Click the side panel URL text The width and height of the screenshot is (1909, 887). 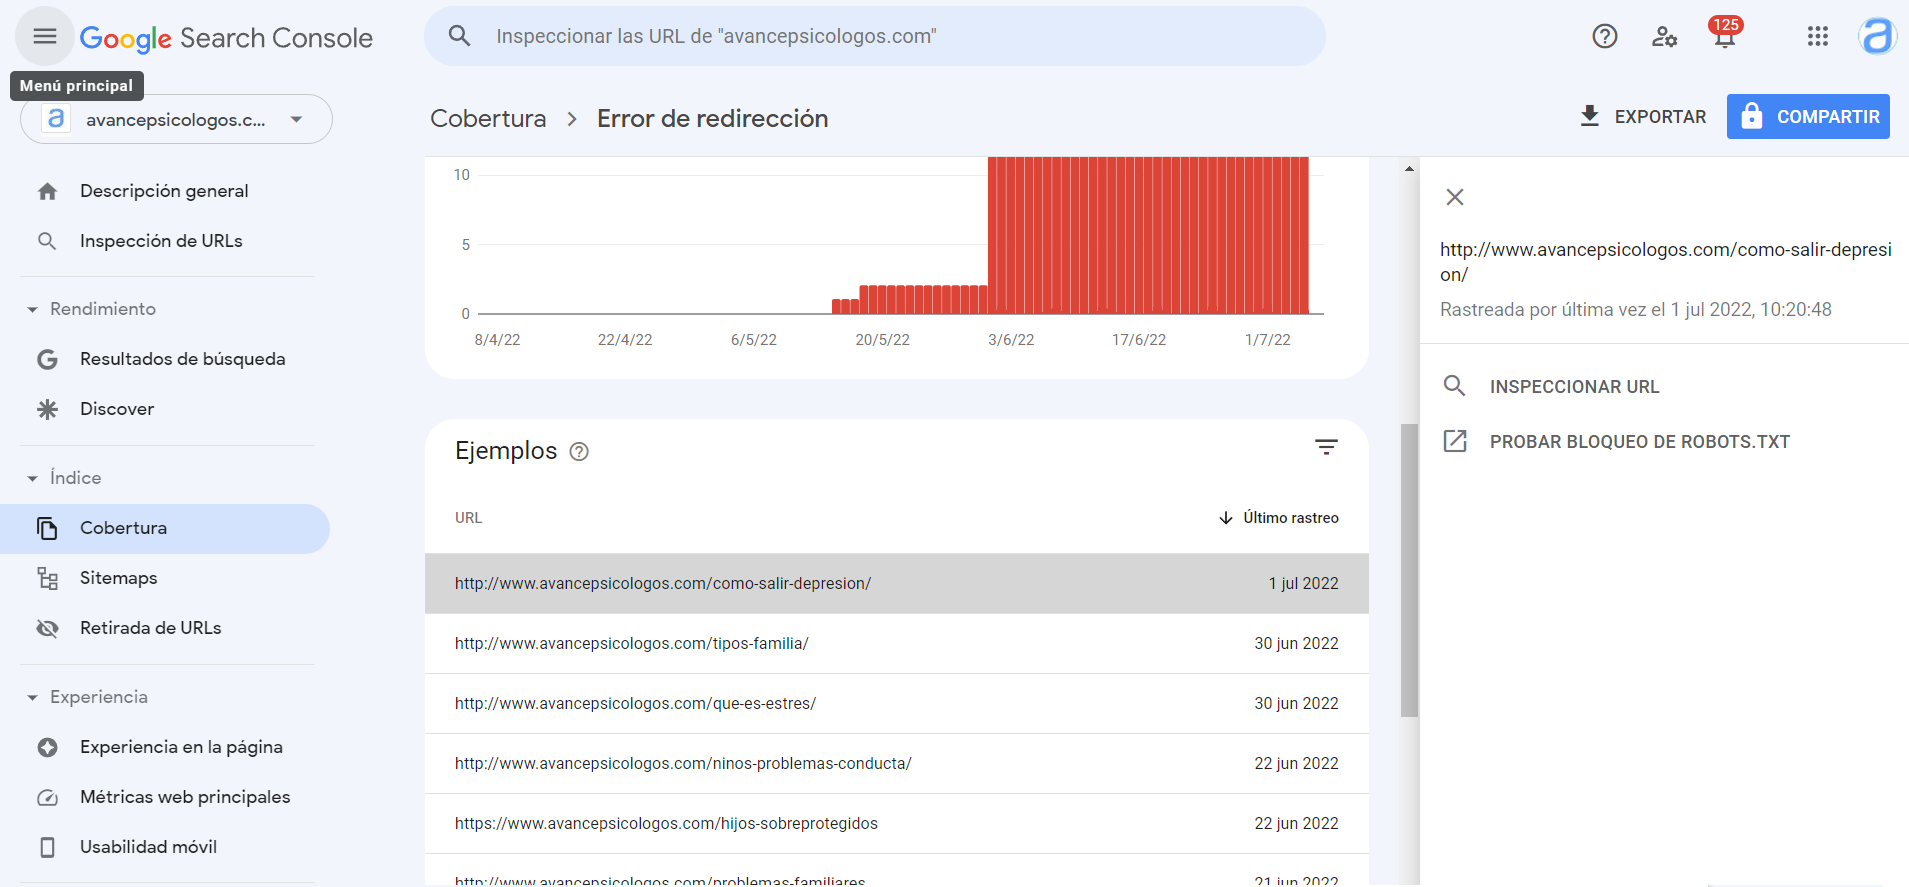[x=1665, y=261]
